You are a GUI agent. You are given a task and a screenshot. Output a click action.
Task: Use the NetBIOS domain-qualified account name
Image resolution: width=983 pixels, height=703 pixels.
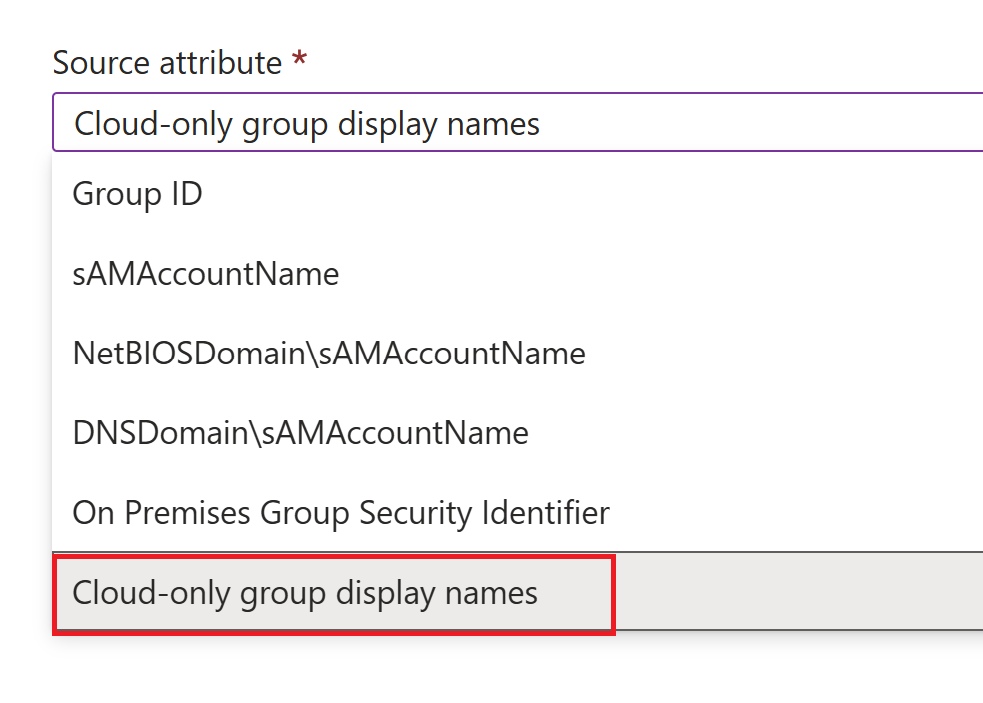[x=329, y=353]
